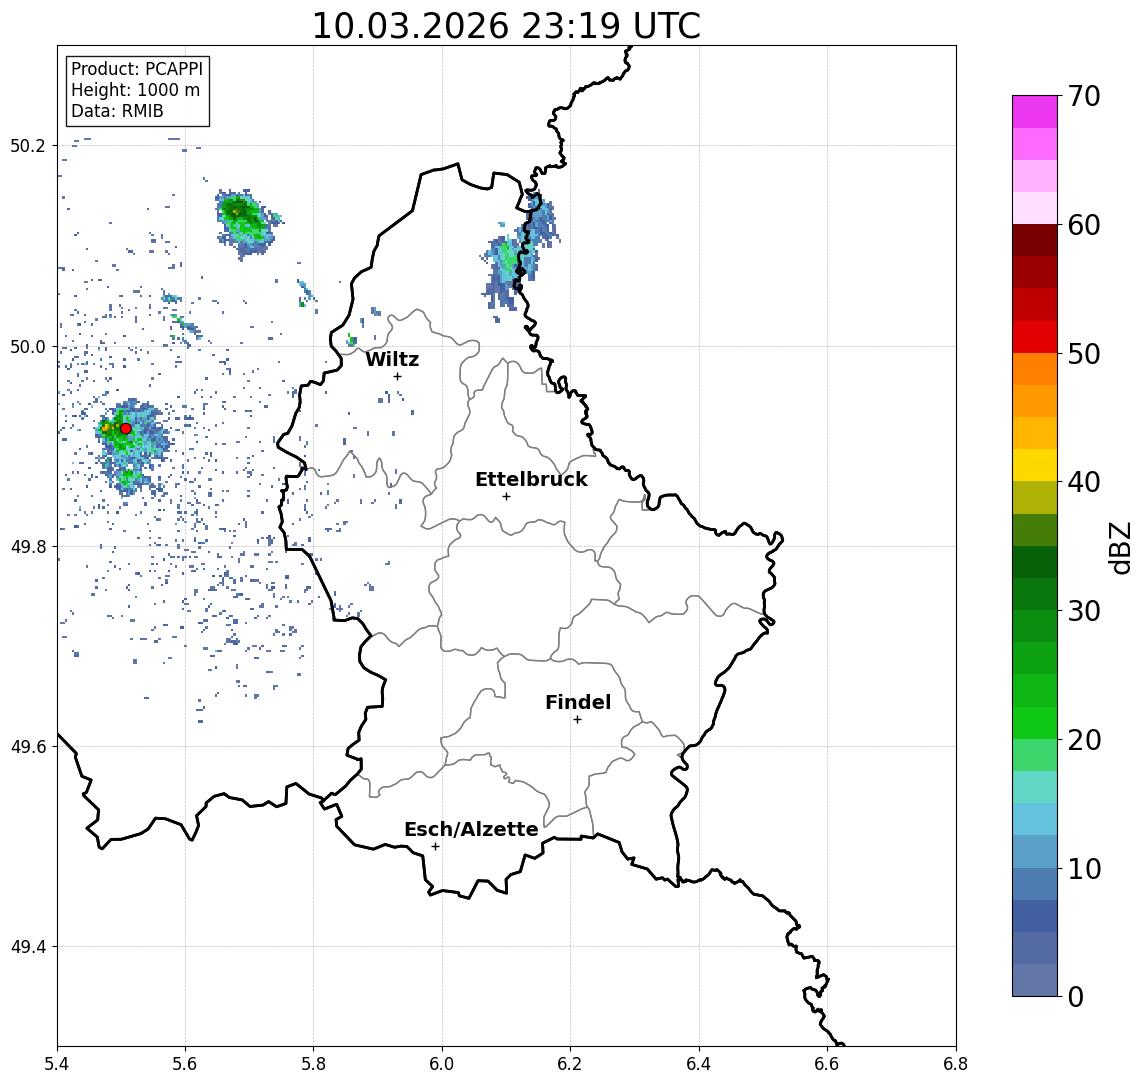The width and height of the screenshot is (1145, 1084).
Task: Click the 'Data: RMIB' text line
Action: pos(117,111)
